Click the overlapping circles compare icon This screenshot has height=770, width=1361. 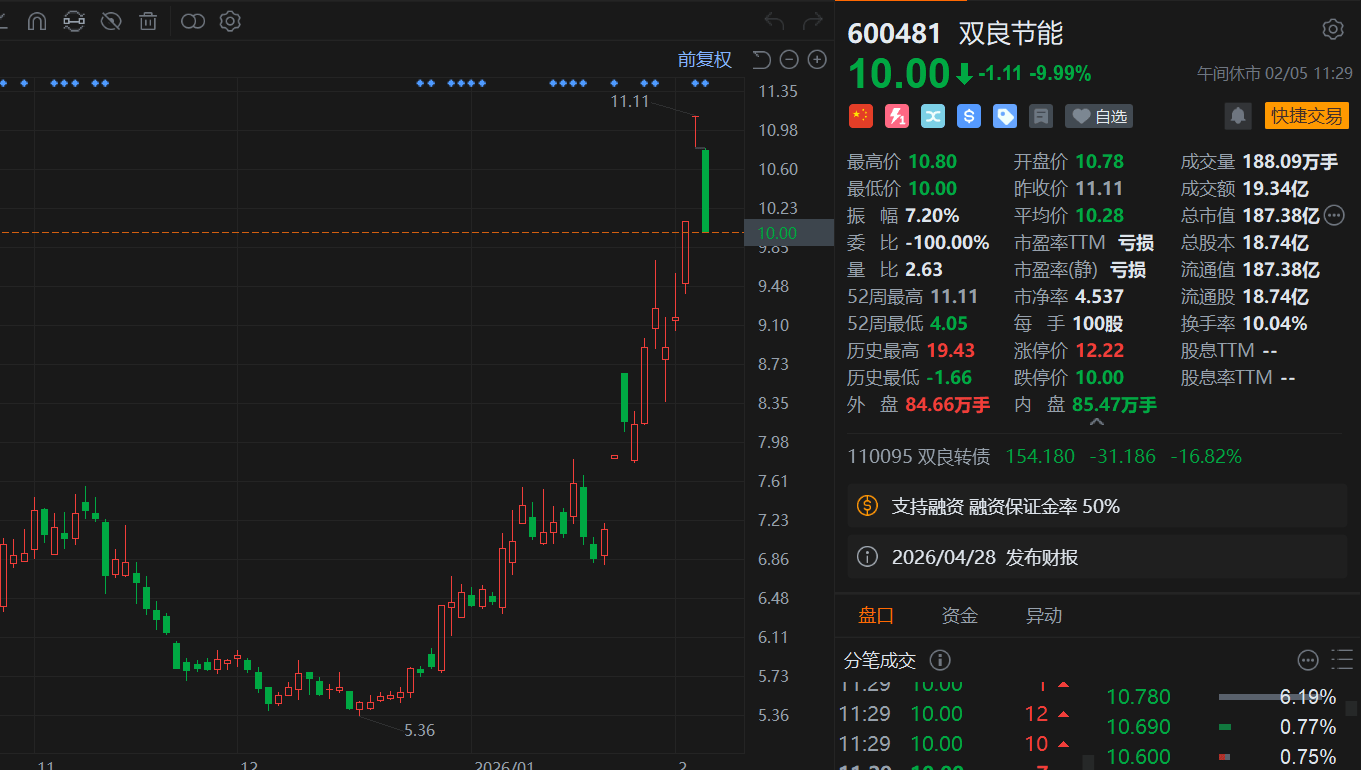(x=193, y=21)
